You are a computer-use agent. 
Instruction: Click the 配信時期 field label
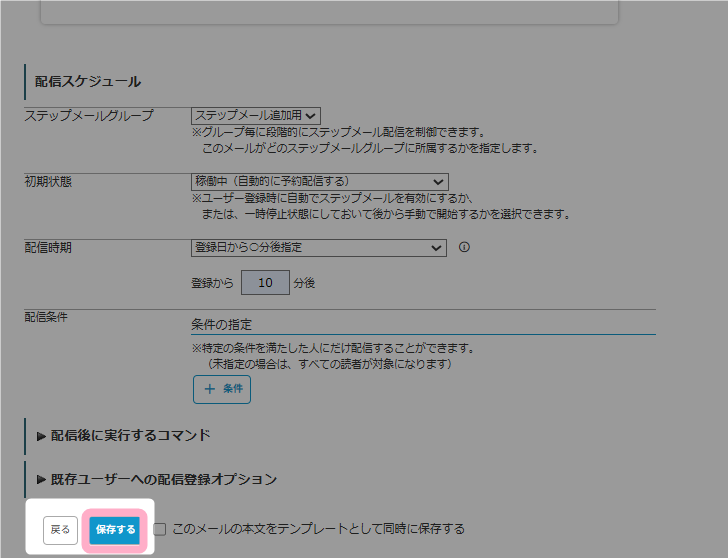click(x=48, y=248)
